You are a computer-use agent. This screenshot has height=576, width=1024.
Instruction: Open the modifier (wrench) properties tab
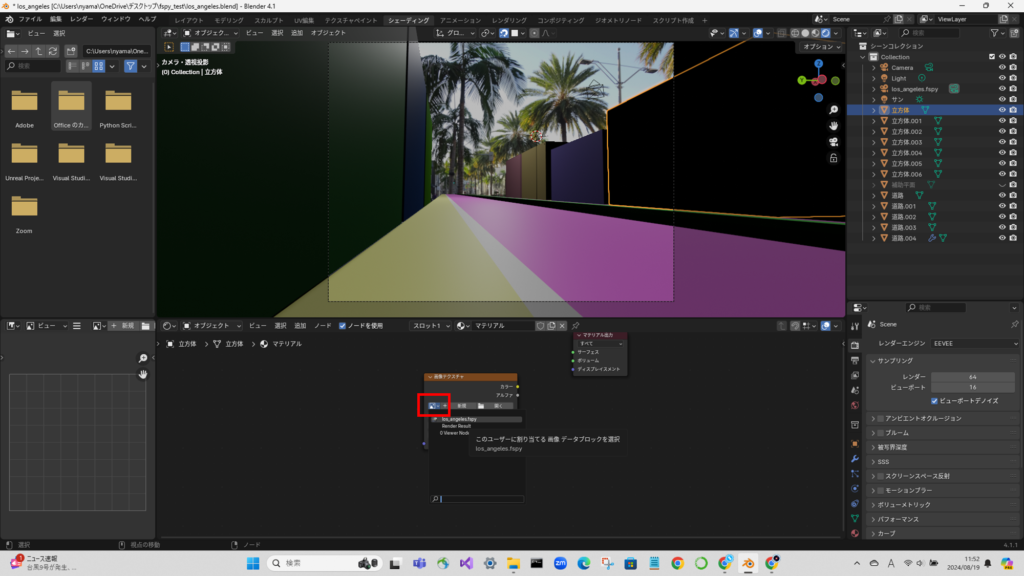[855, 458]
